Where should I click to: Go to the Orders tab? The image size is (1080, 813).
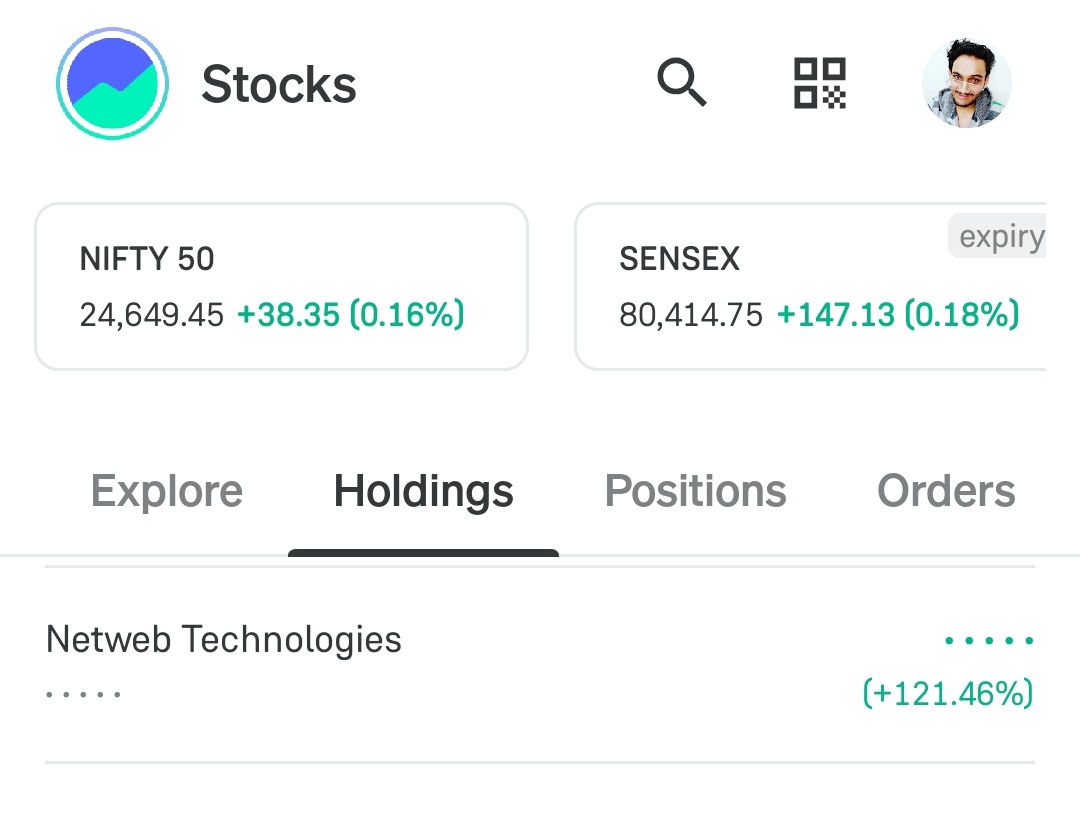coord(946,491)
